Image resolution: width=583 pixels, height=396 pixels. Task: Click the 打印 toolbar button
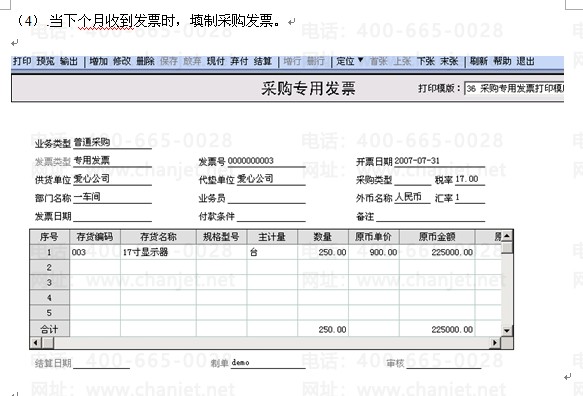click(22, 61)
